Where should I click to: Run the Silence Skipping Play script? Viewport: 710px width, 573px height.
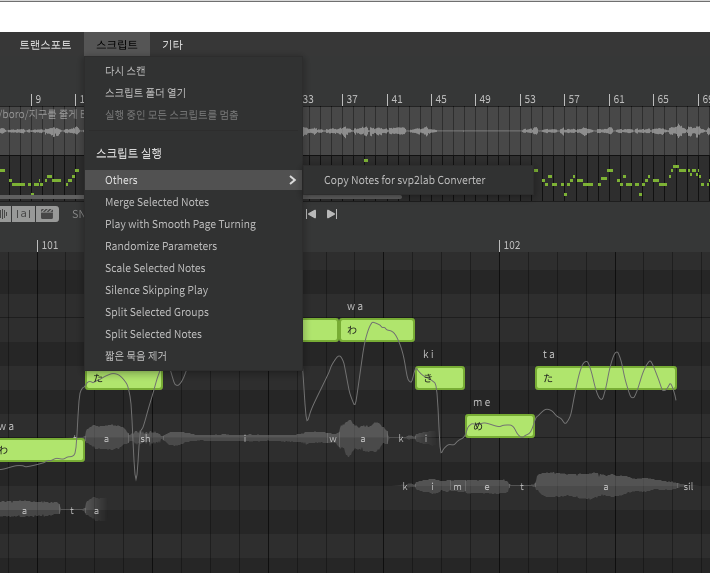coord(156,290)
